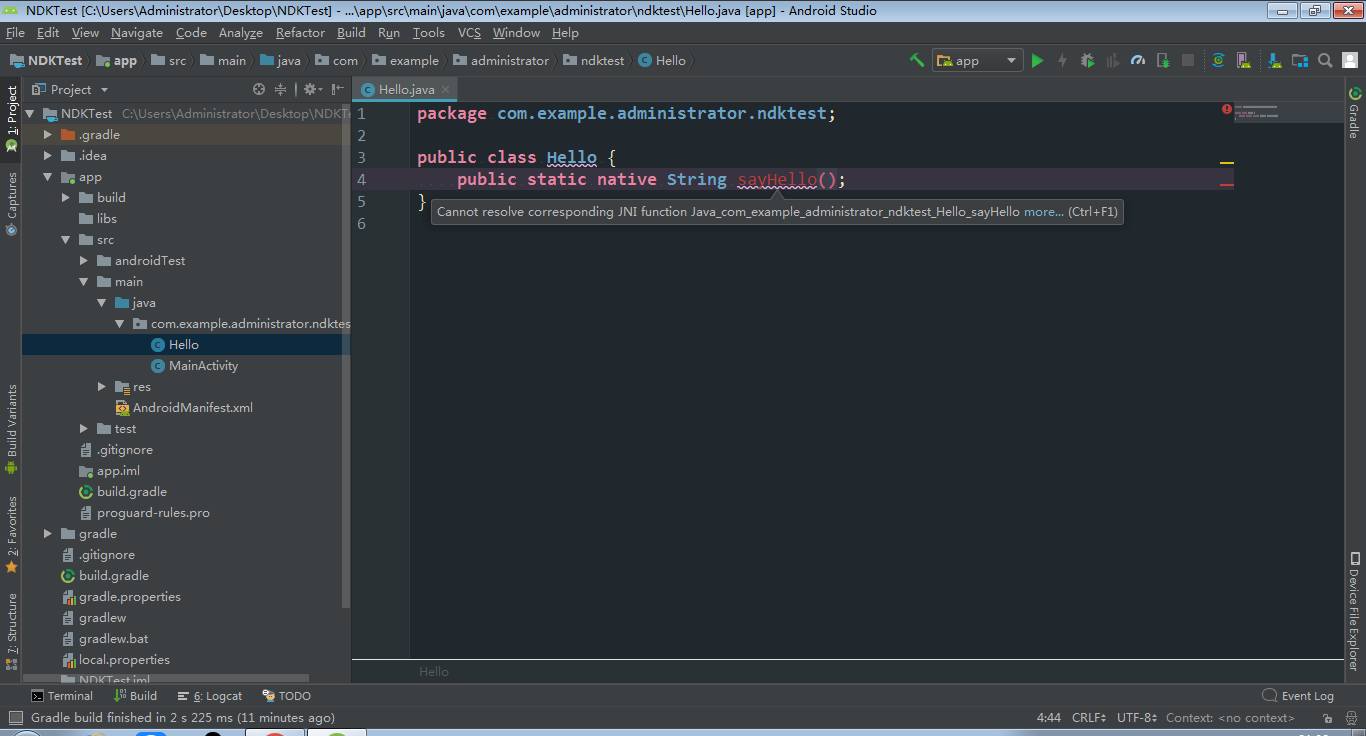
Task: Expand the androidTest folder arrow
Action: coord(84,261)
